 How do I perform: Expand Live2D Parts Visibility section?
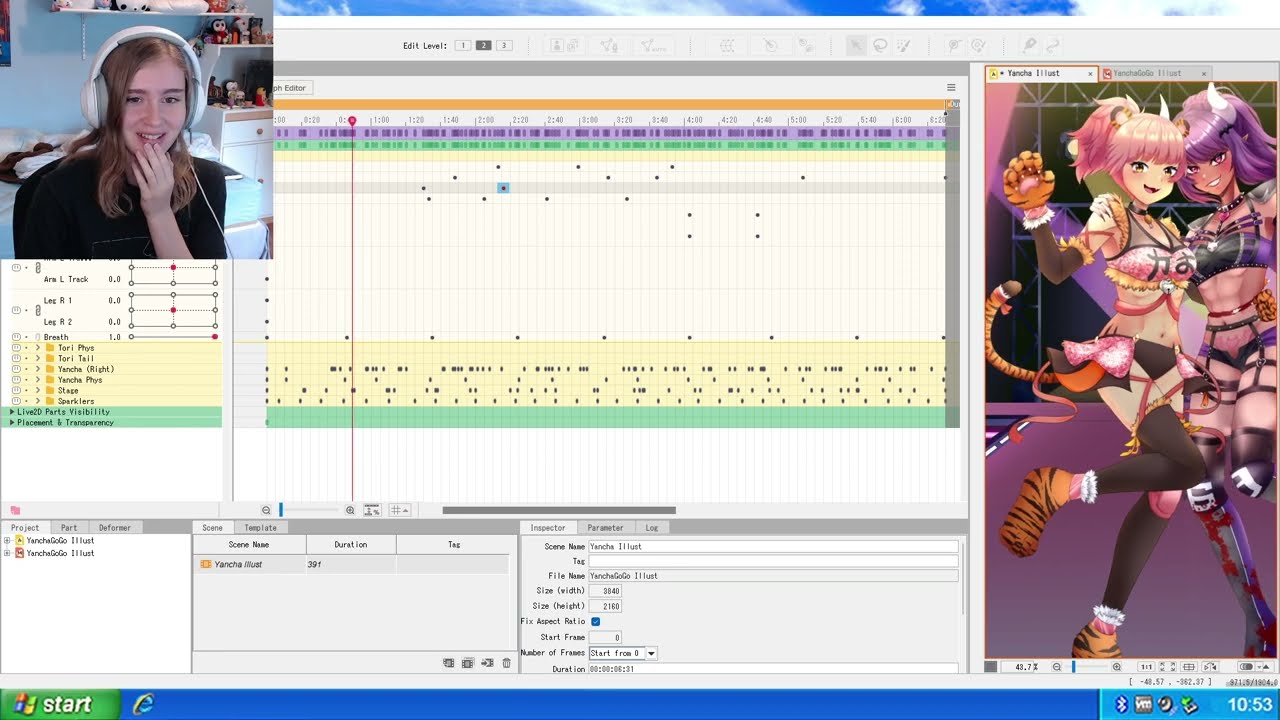[x=12, y=412]
